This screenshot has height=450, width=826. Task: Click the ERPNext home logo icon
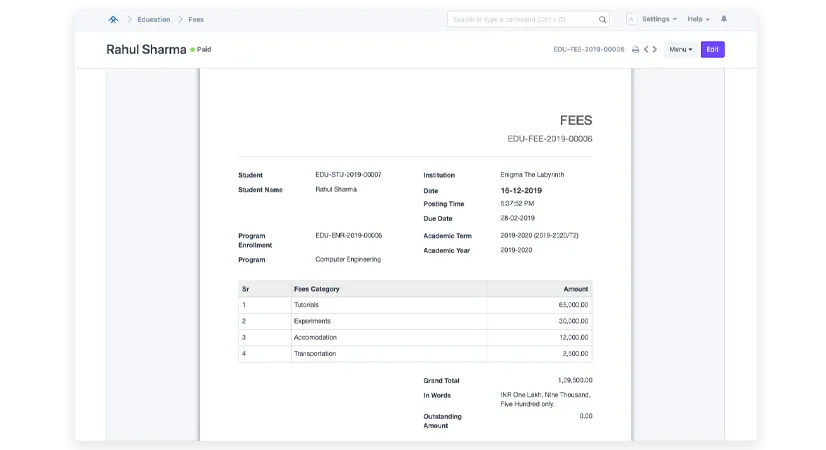click(x=113, y=19)
